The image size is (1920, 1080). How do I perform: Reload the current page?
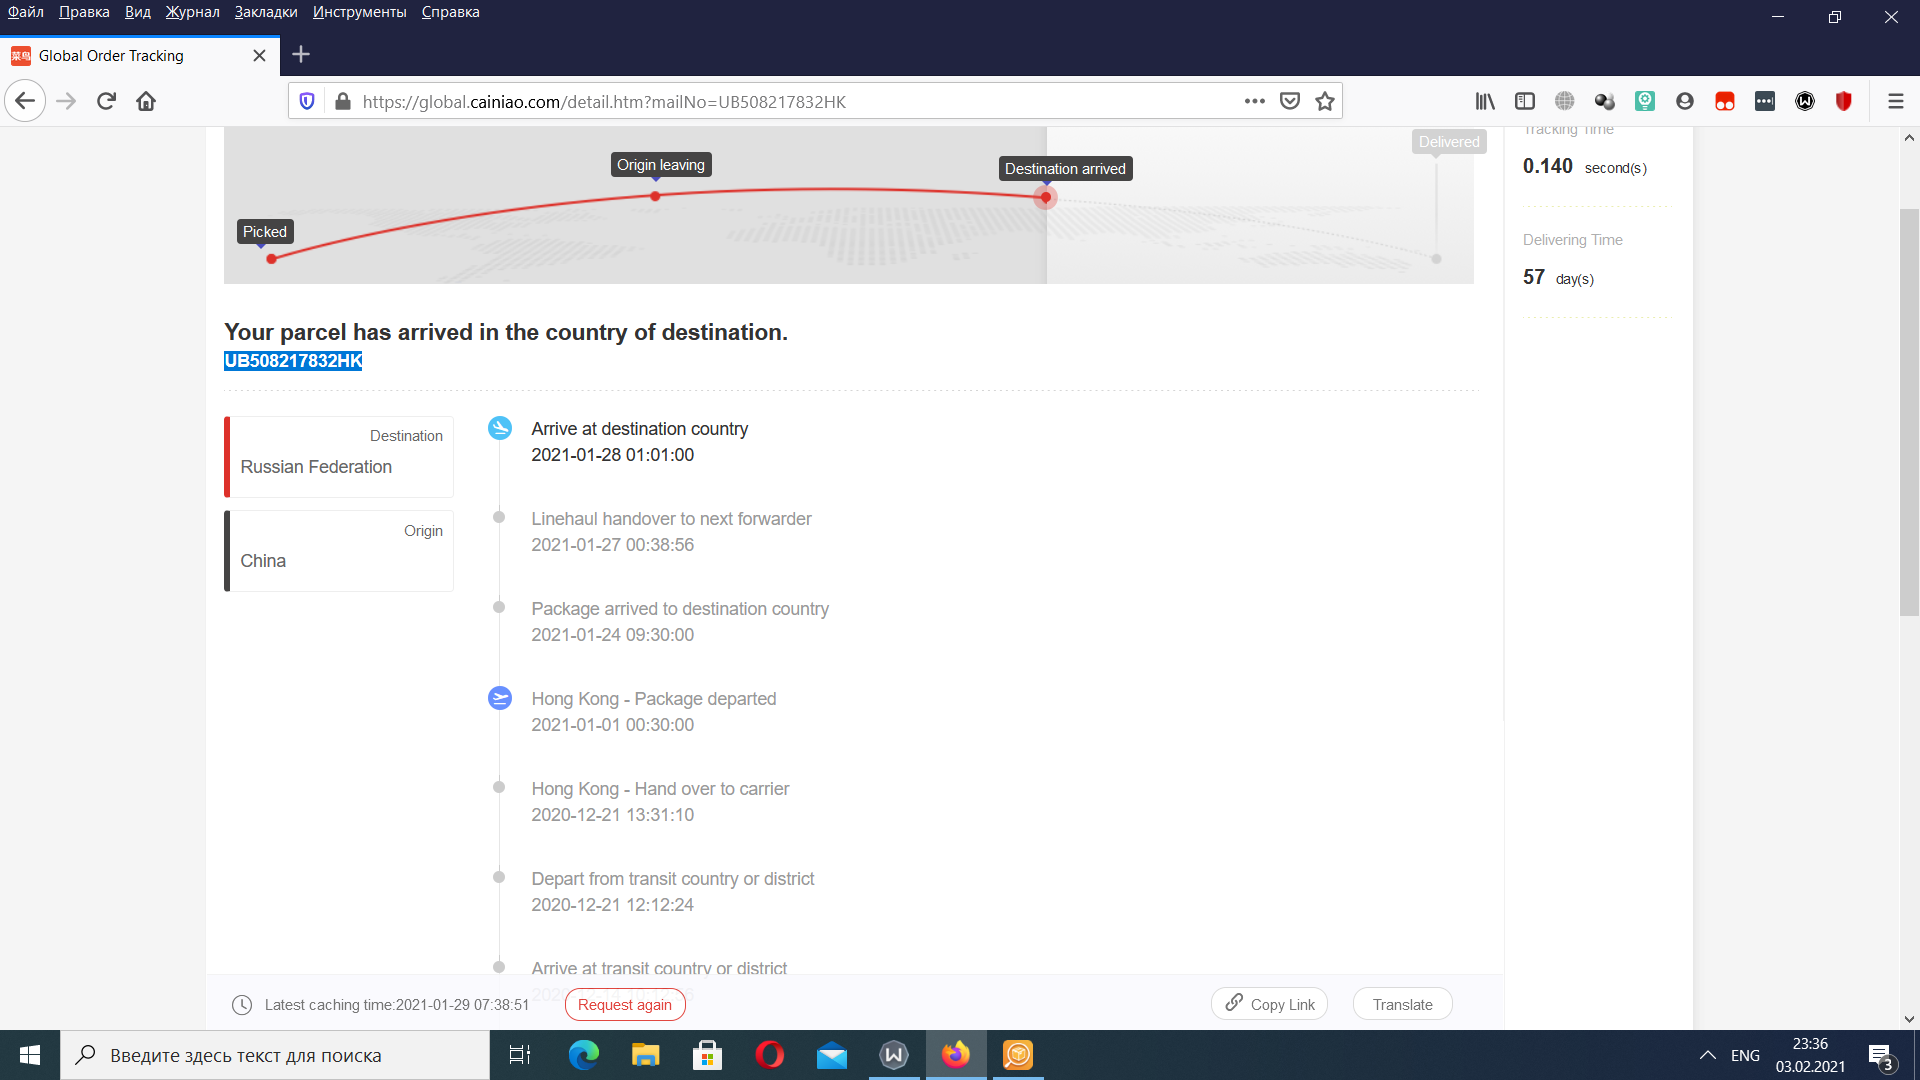(106, 101)
